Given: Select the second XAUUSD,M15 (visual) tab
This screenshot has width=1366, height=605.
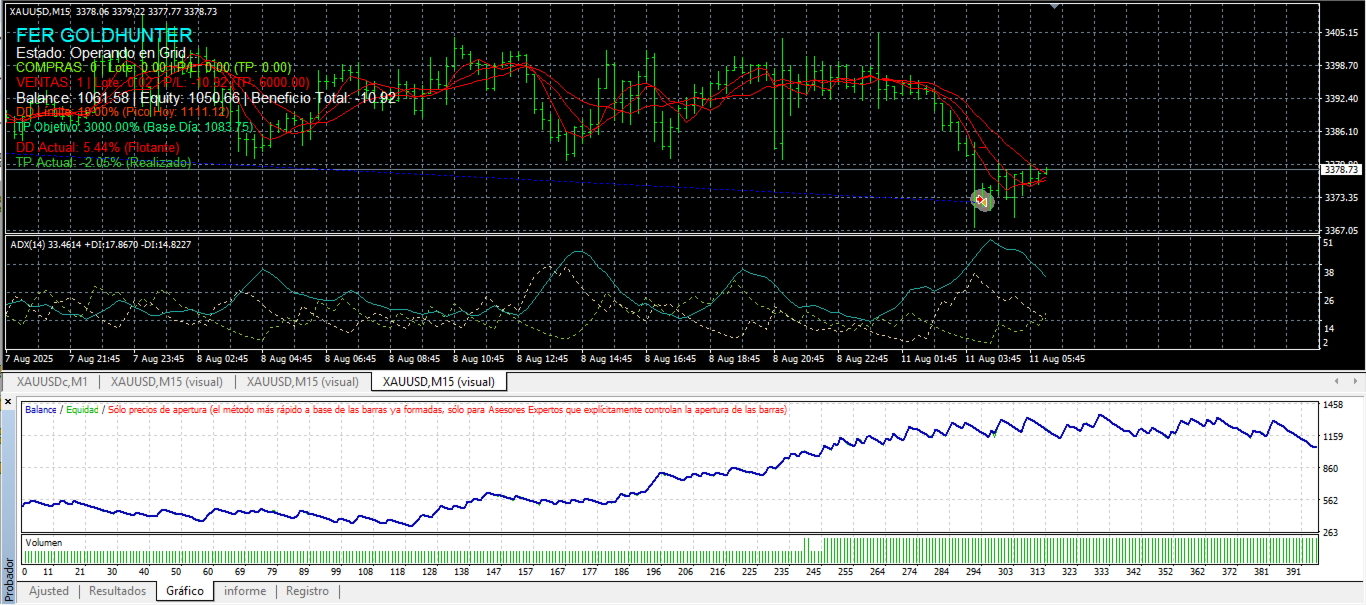Looking at the screenshot, I should 303,382.
